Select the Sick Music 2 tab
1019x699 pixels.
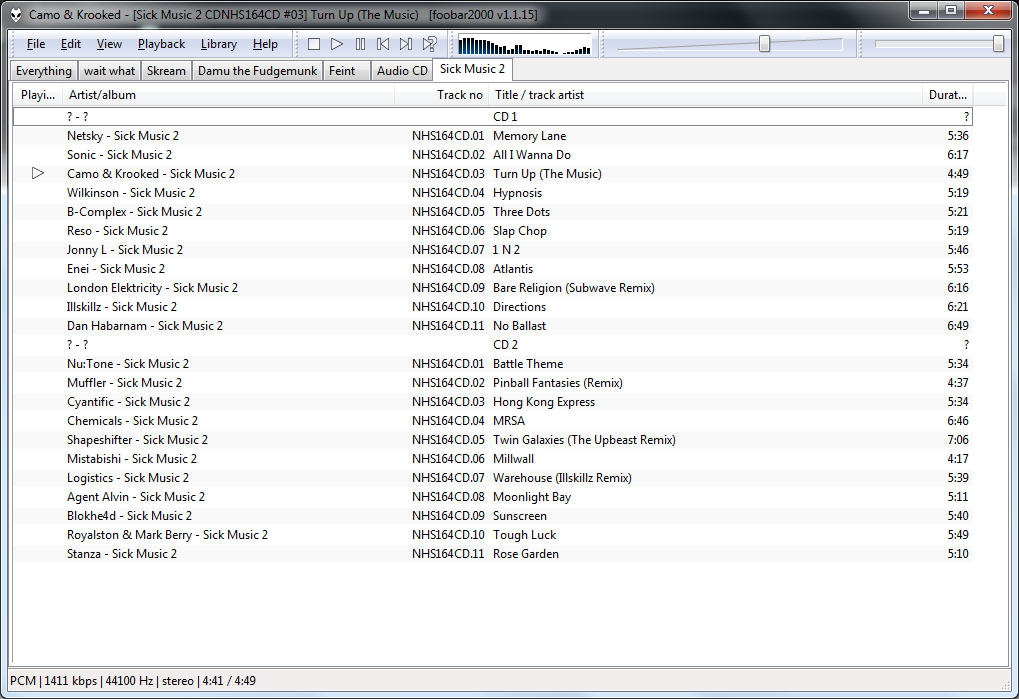coord(472,69)
